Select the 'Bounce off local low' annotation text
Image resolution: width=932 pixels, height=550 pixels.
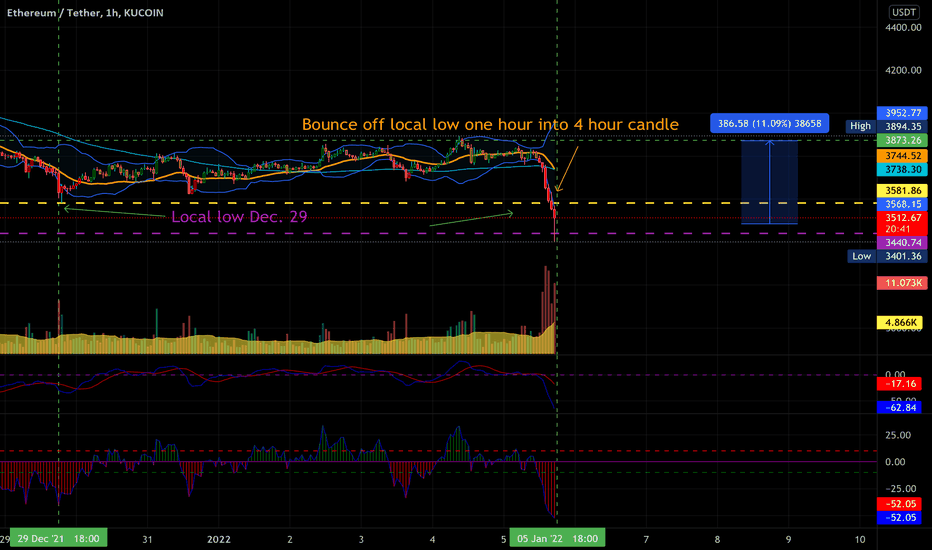(x=490, y=124)
